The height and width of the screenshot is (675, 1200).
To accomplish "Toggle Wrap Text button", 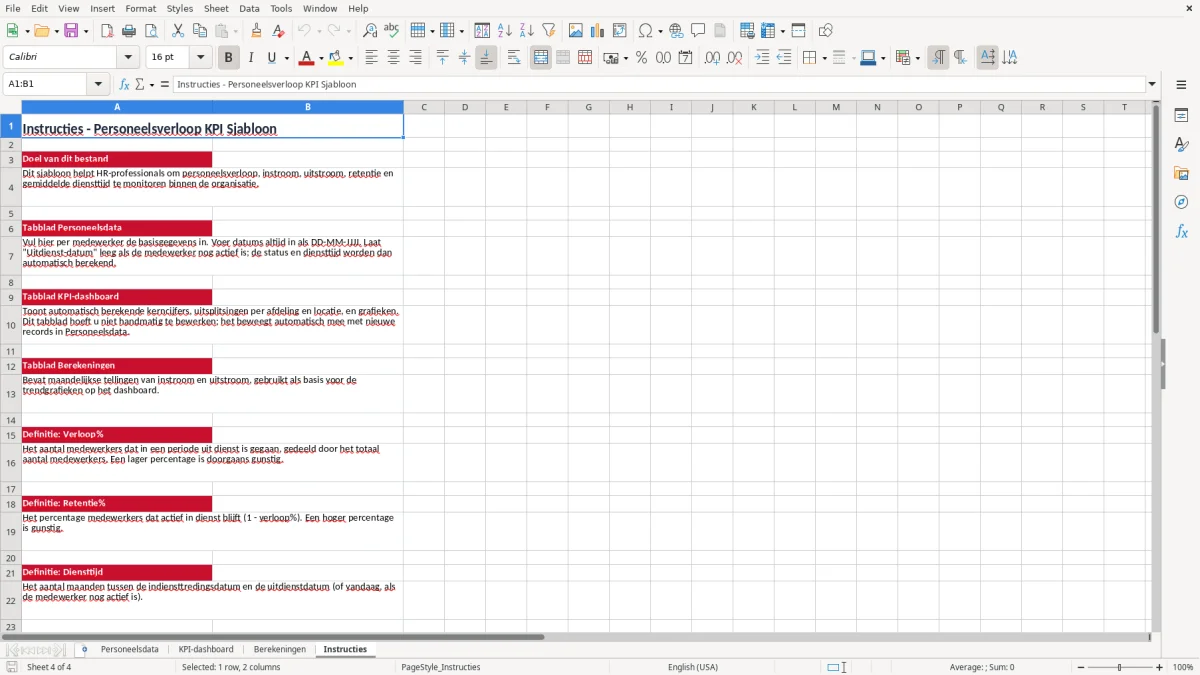I will 514,58.
